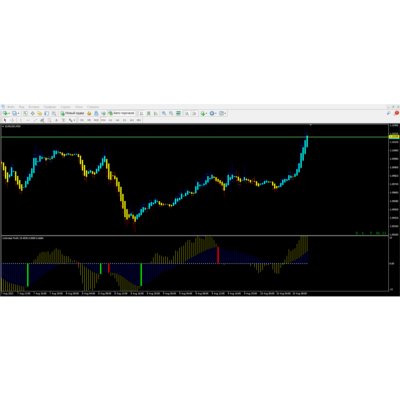Select the trendline drawing tool
The height and width of the screenshot is (400, 400).
pyautogui.click(x=35, y=120)
